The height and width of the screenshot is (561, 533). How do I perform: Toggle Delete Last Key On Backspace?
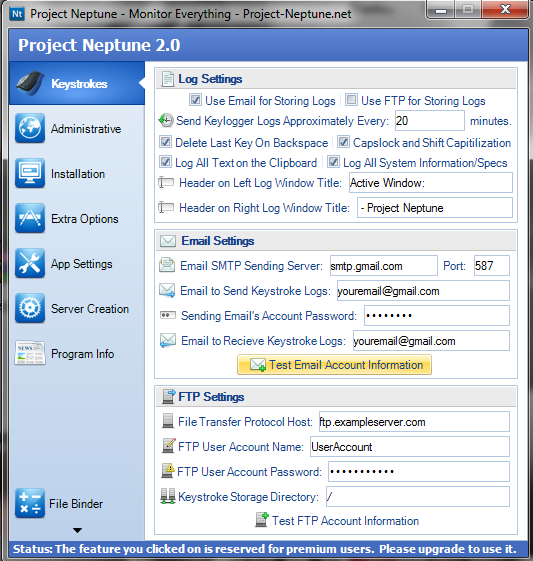click(165, 142)
